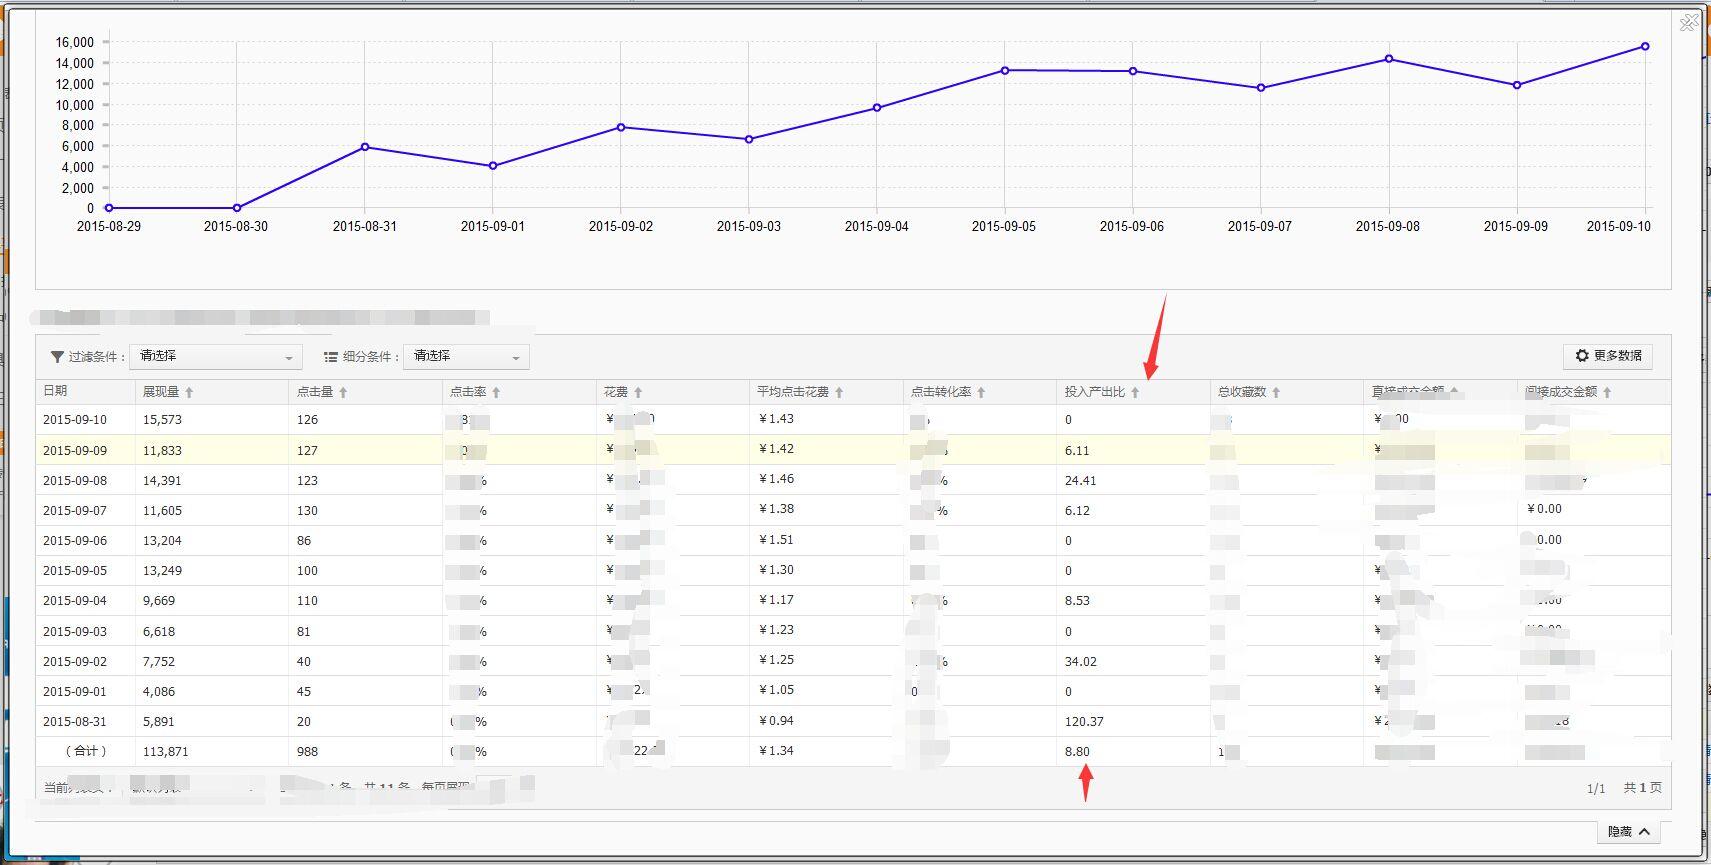Image resolution: width=1711 pixels, height=865 pixels.
Task: Select the 展现量 value 14,391
Action: pos(163,481)
